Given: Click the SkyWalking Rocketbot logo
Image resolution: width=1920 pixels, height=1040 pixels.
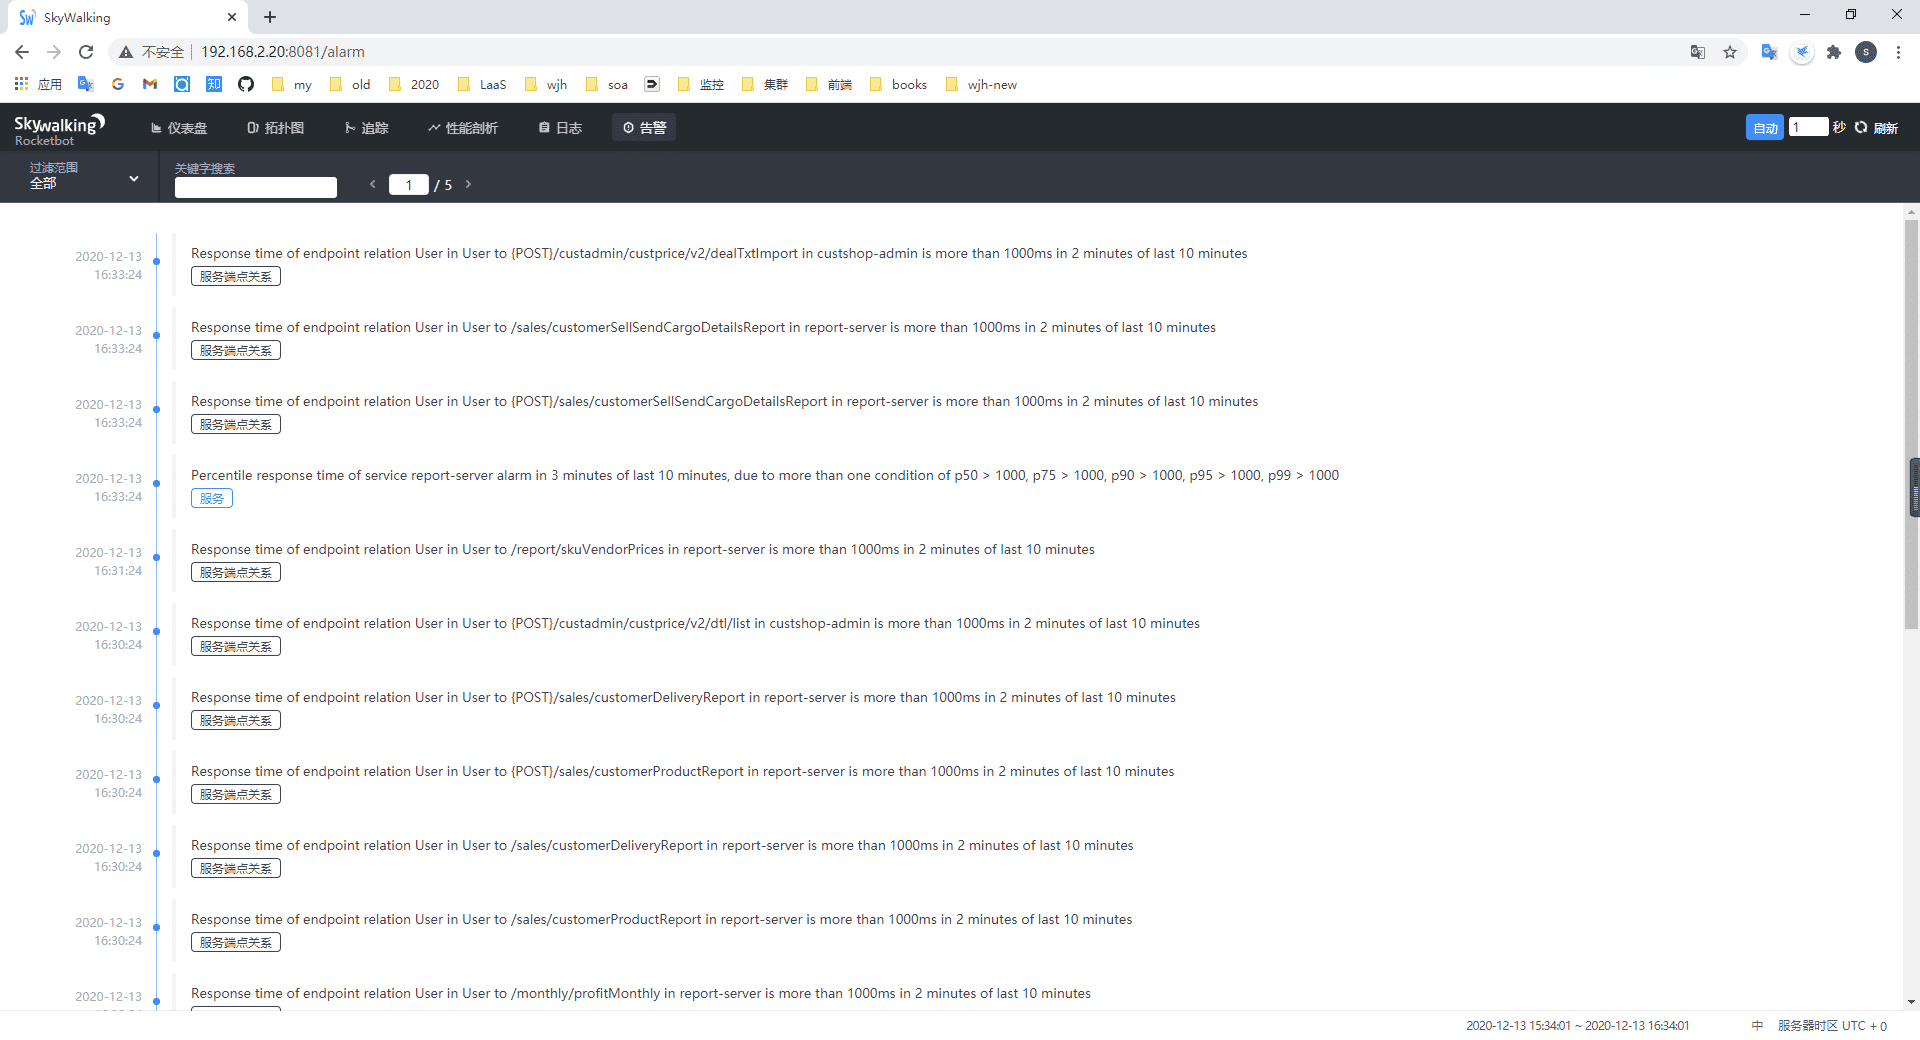Looking at the screenshot, I should click(58, 129).
